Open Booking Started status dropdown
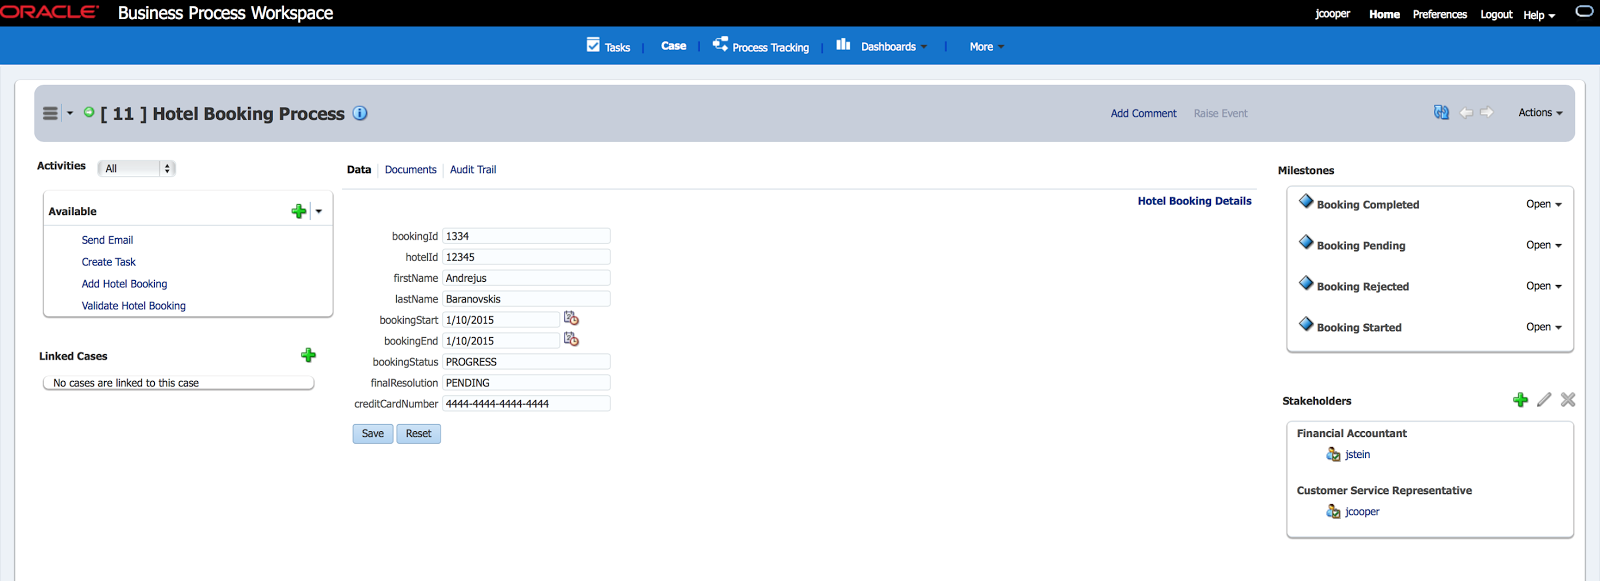1600x581 pixels. 1544,327
